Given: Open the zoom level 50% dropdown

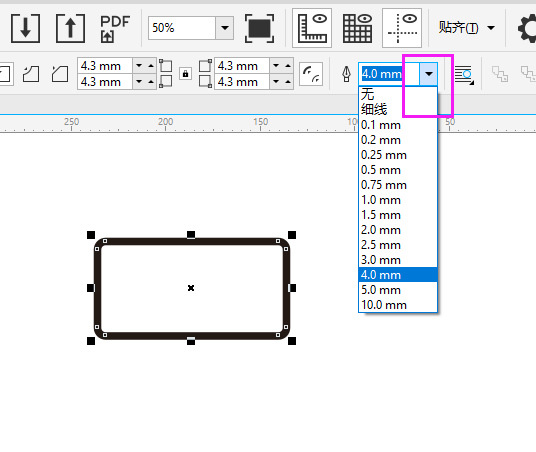Looking at the screenshot, I should [x=225, y=28].
